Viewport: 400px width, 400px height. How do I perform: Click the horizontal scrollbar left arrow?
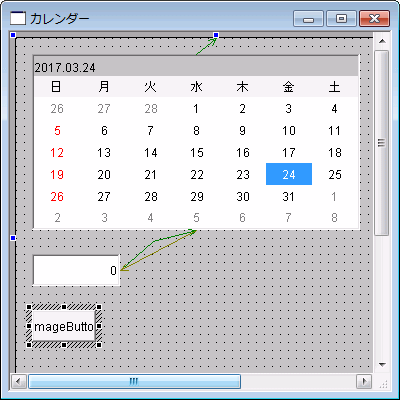click(x=19, y=381)
